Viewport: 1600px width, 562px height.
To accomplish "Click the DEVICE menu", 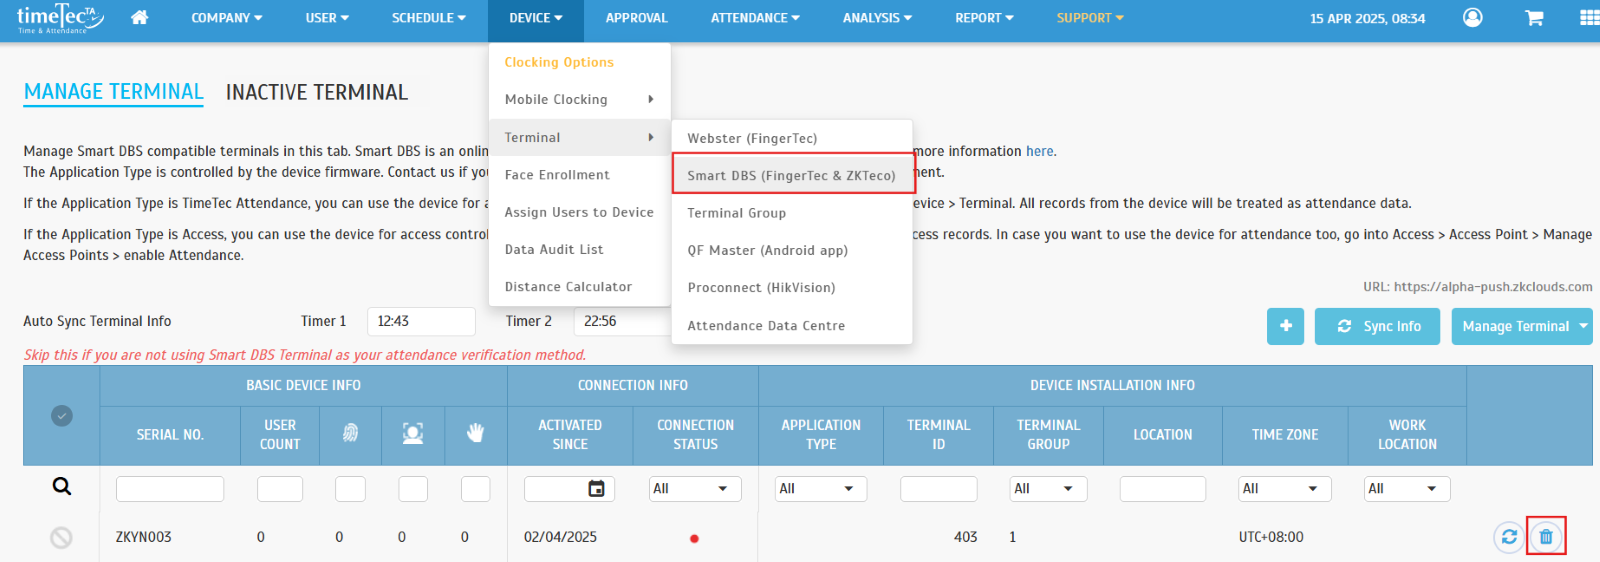I will pyautogui.click(x=536, y=18).
